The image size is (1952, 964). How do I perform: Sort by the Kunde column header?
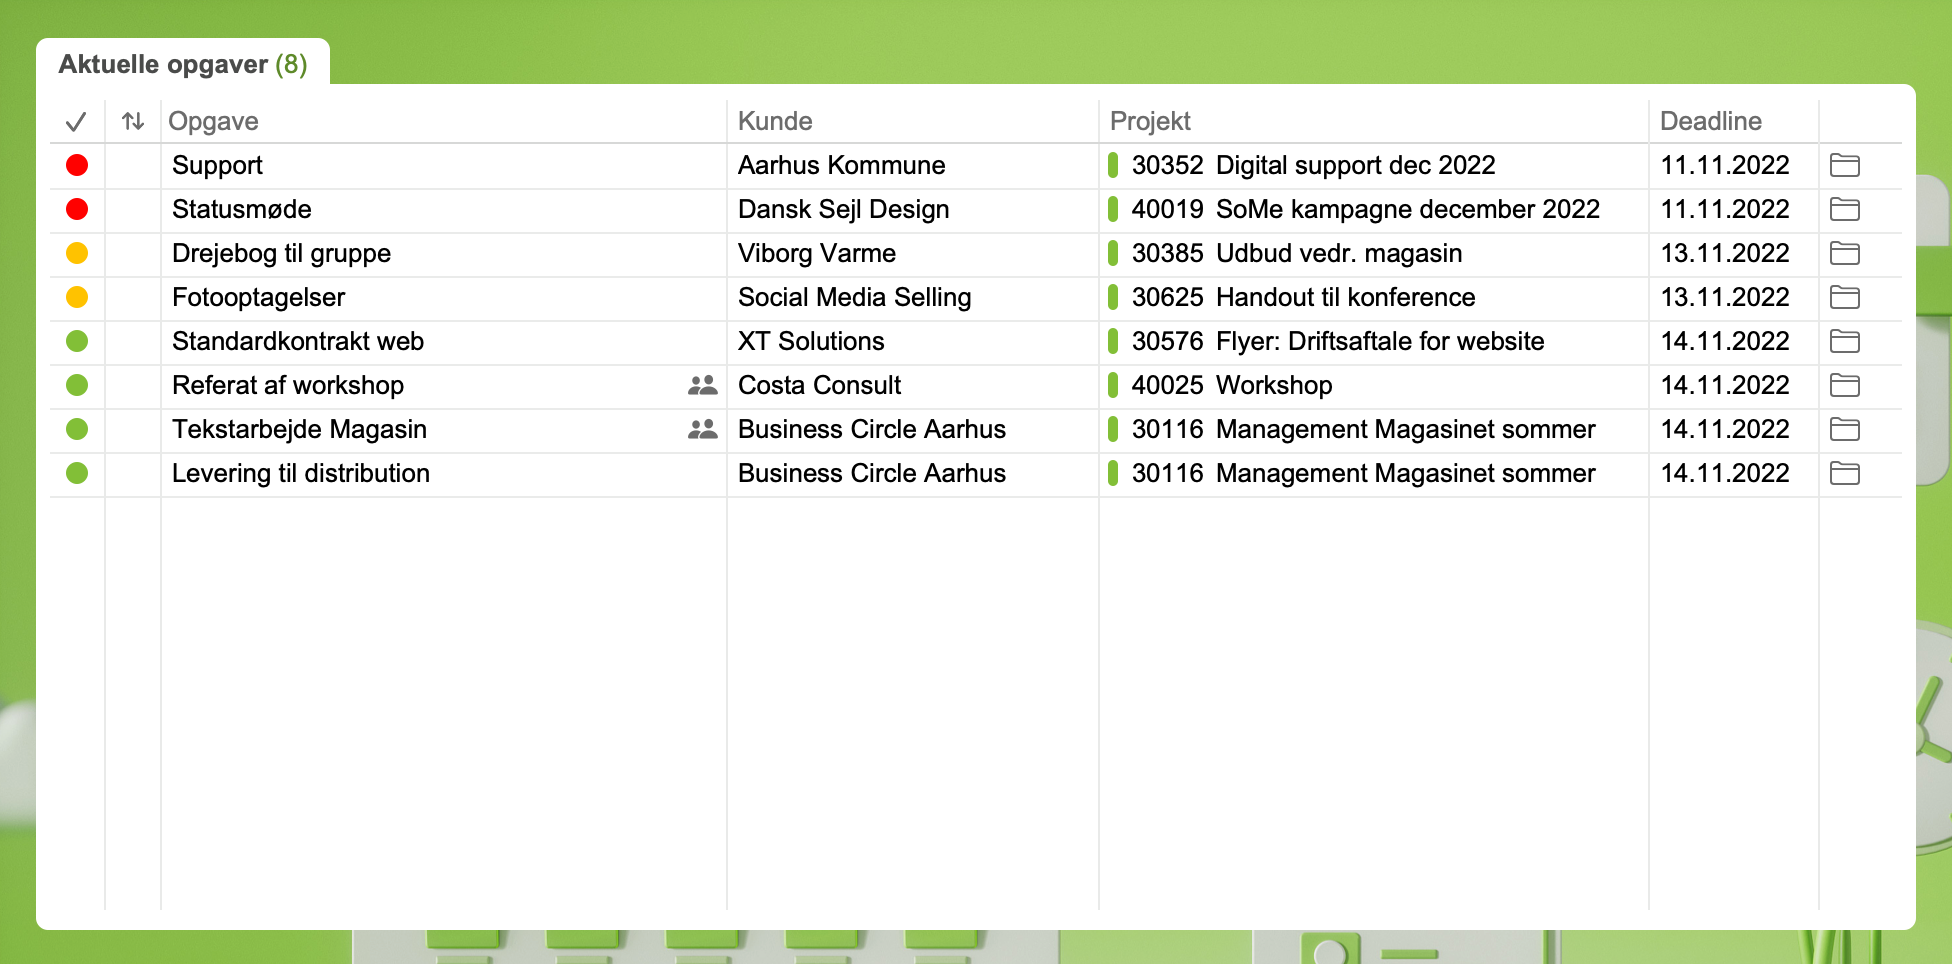point(775,122)
